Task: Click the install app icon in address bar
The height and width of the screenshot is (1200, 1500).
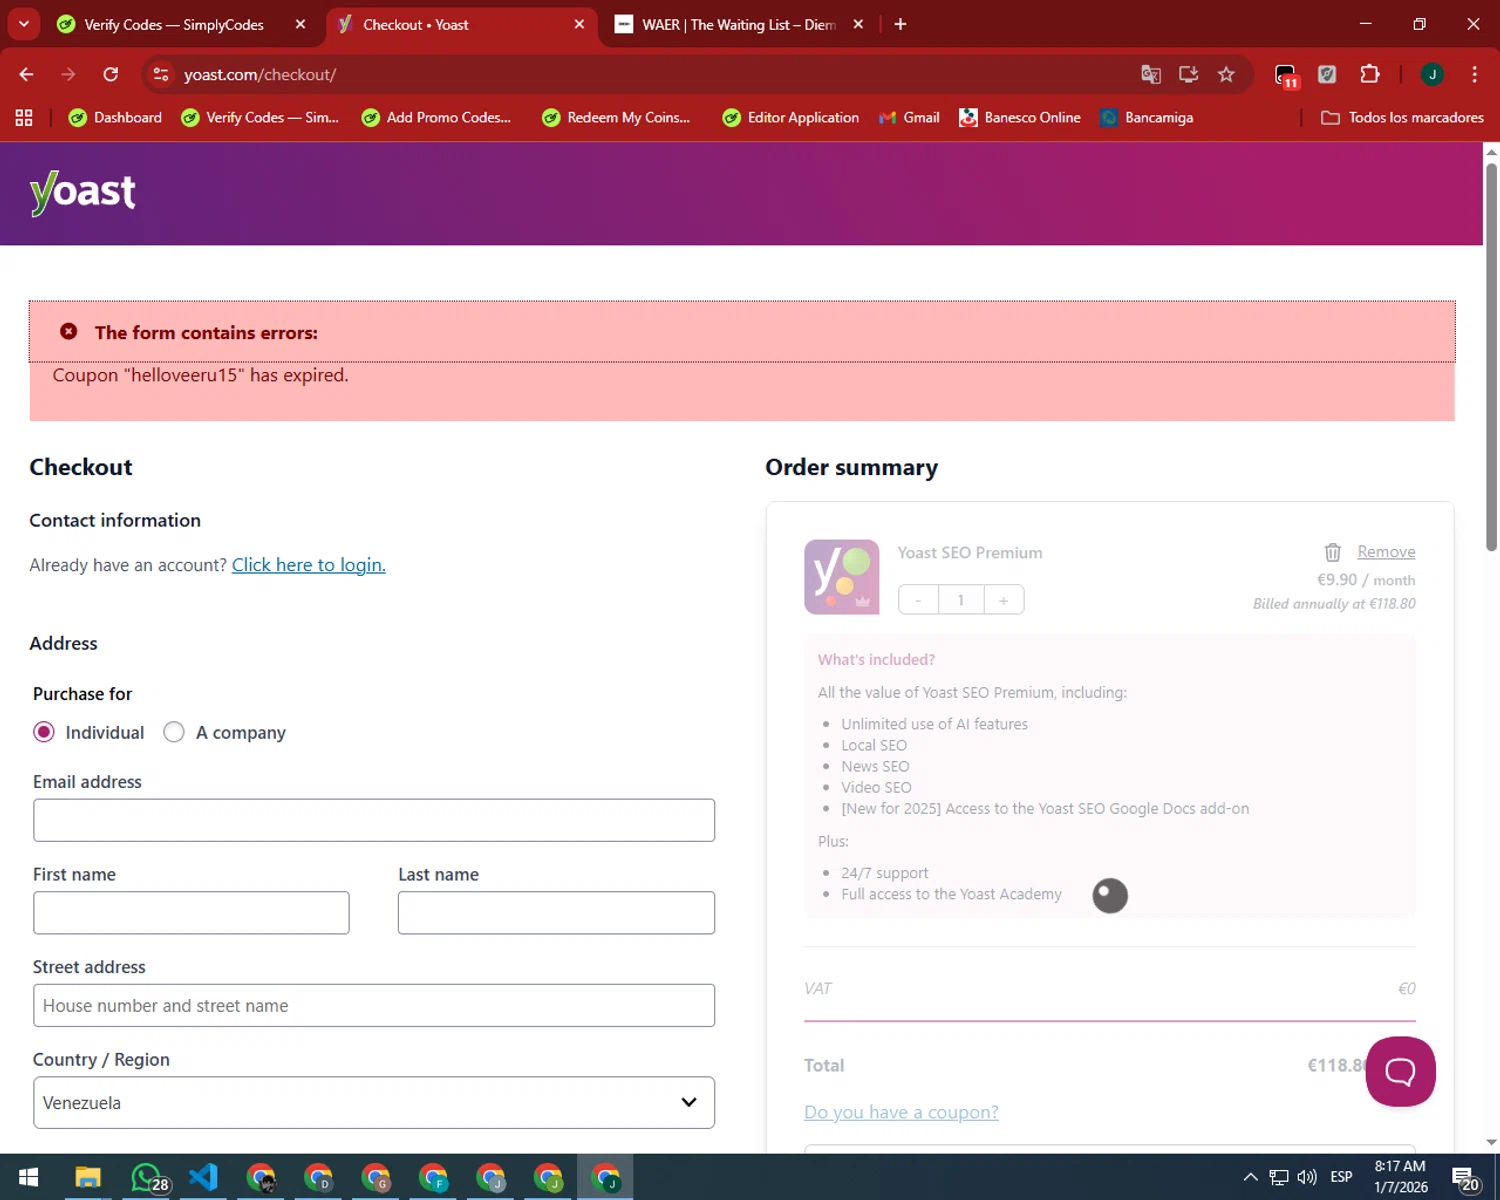Action: click(x=1188, y=74)
